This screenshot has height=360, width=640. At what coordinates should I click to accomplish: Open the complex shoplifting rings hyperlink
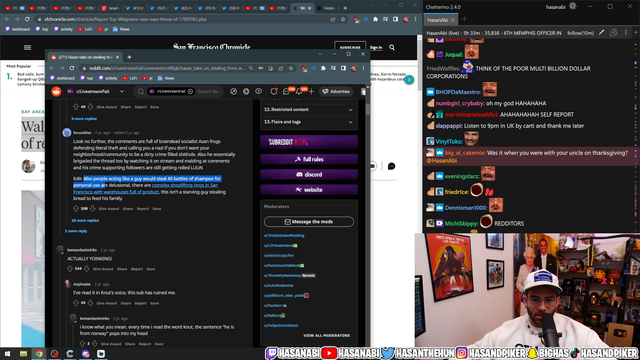pyautogui.click(x=146, y=189)
